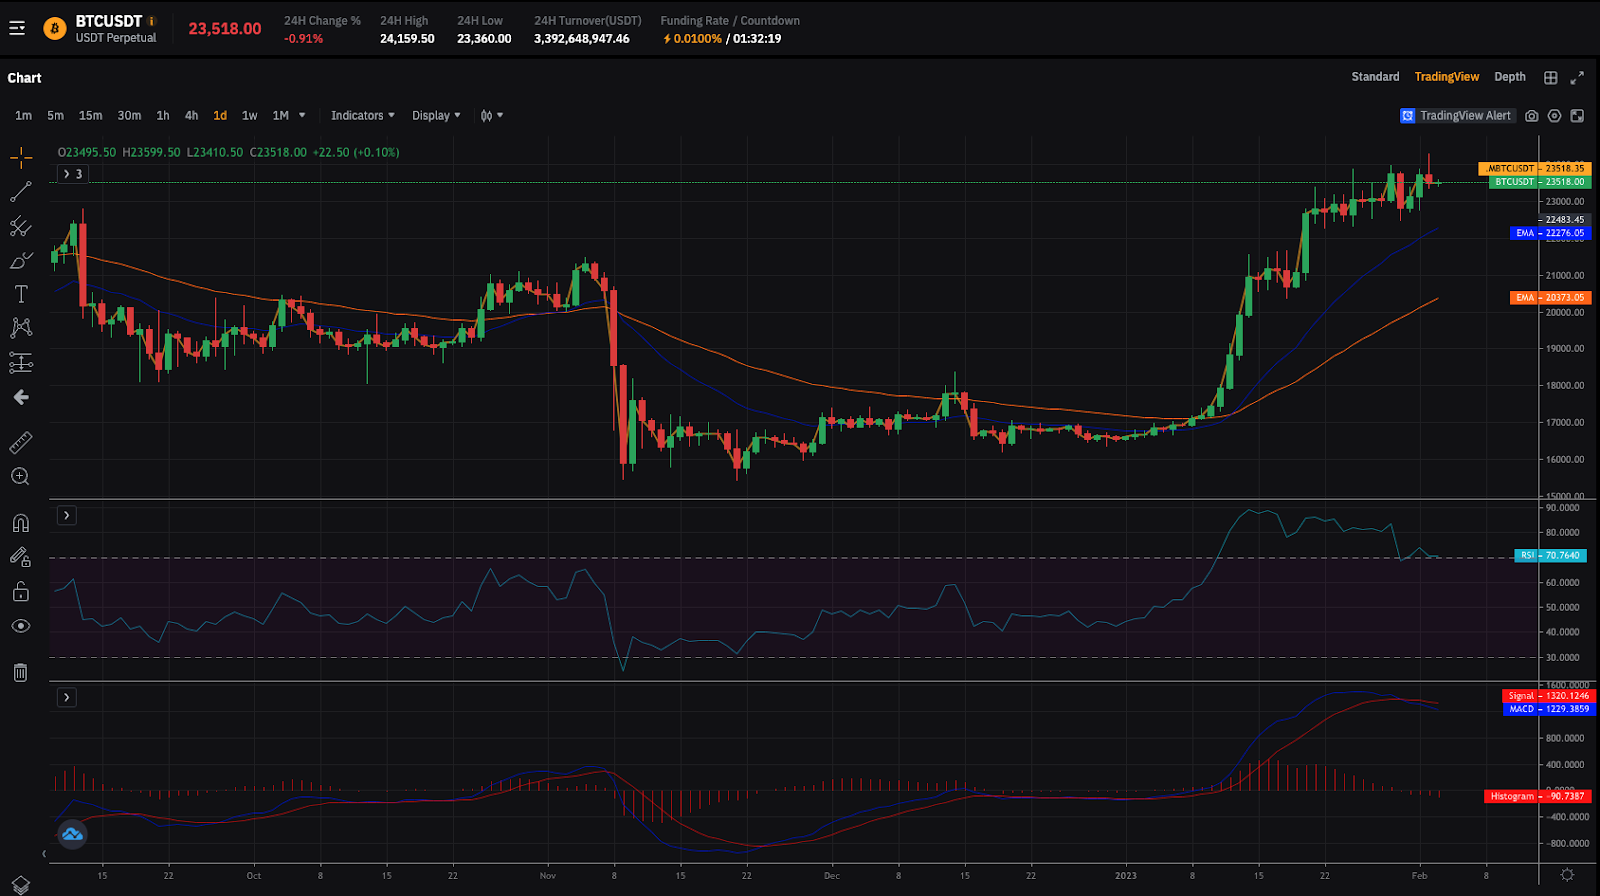Click the blue EMA 22276.05 label
The image size is (1600, 896).
[1550, 233]
